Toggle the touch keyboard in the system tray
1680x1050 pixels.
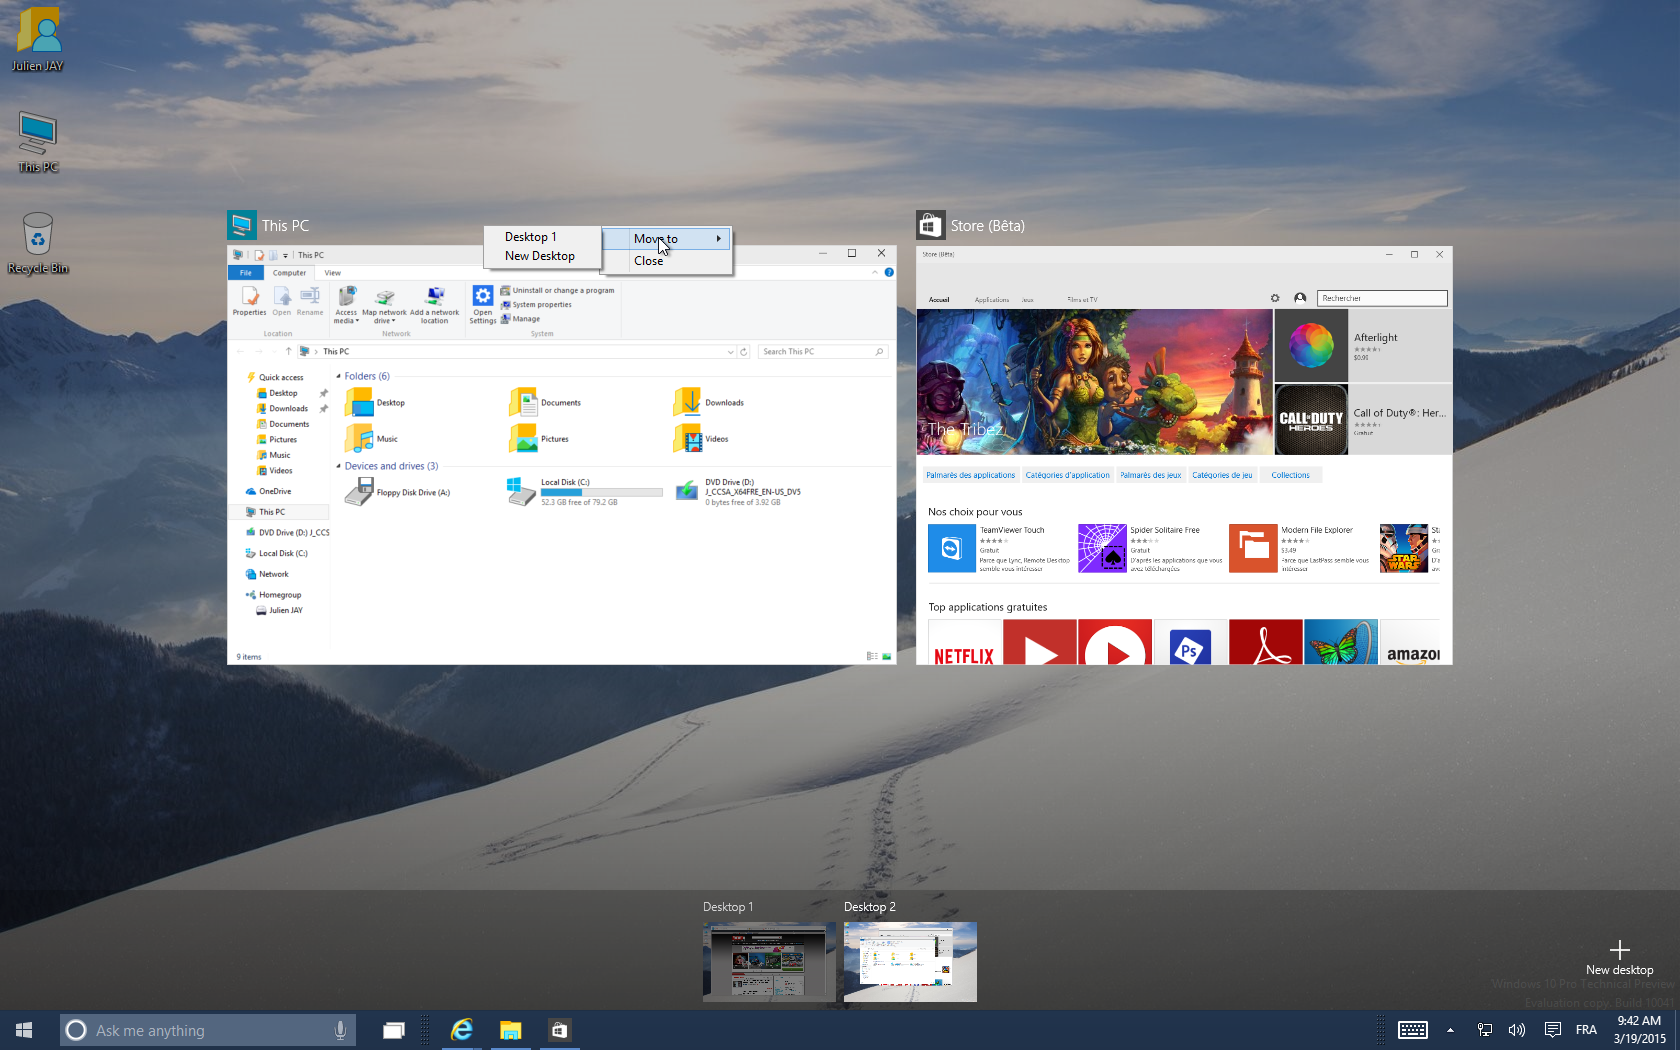[1412, 1030]
